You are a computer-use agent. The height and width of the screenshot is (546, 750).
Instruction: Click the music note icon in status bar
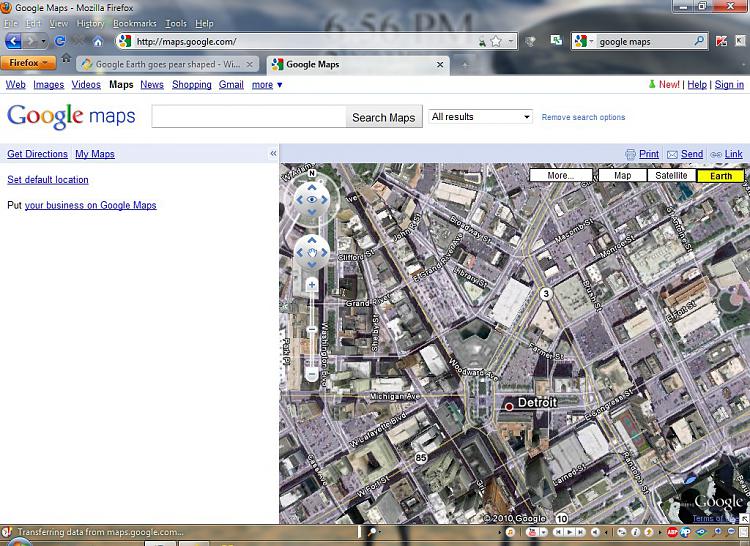(510, 532)
